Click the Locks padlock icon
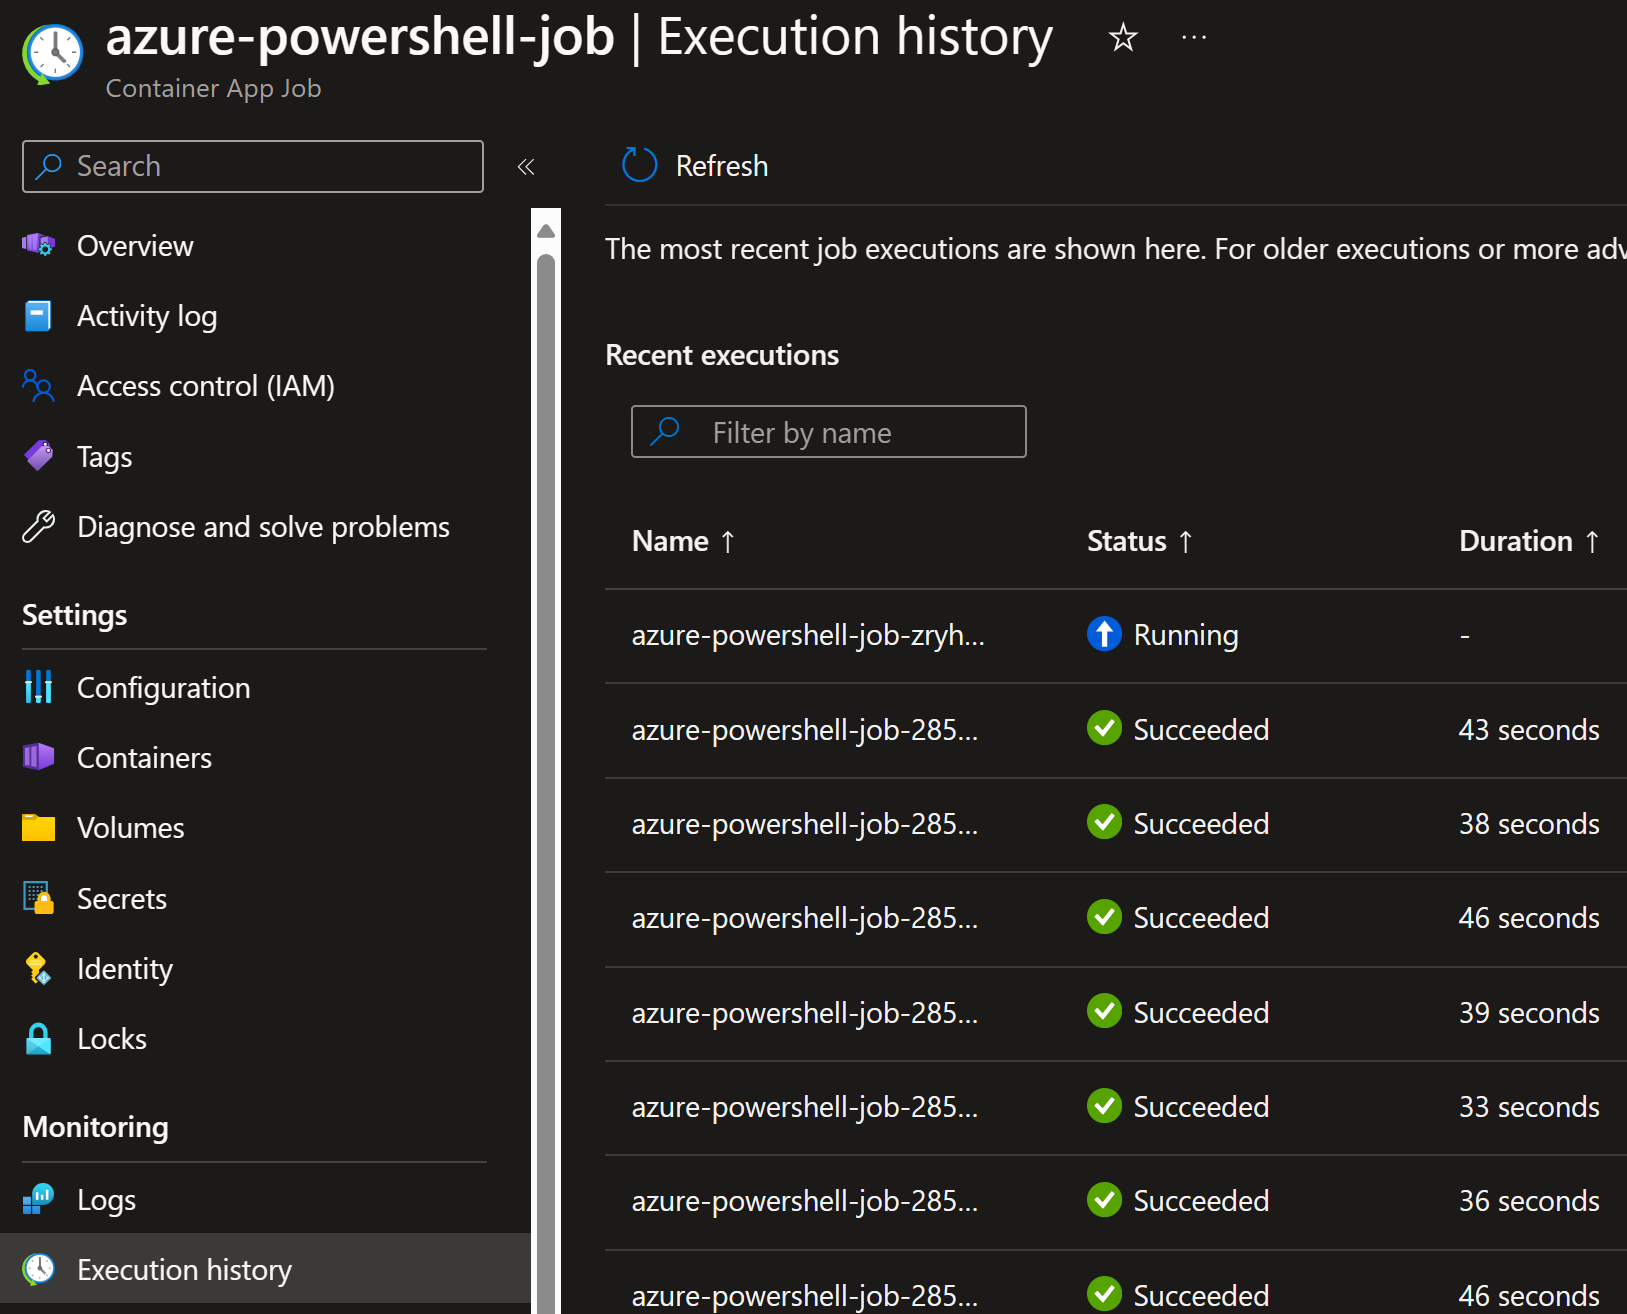The width and height of the screenshot is (1627, 1314). point(38,1038)
